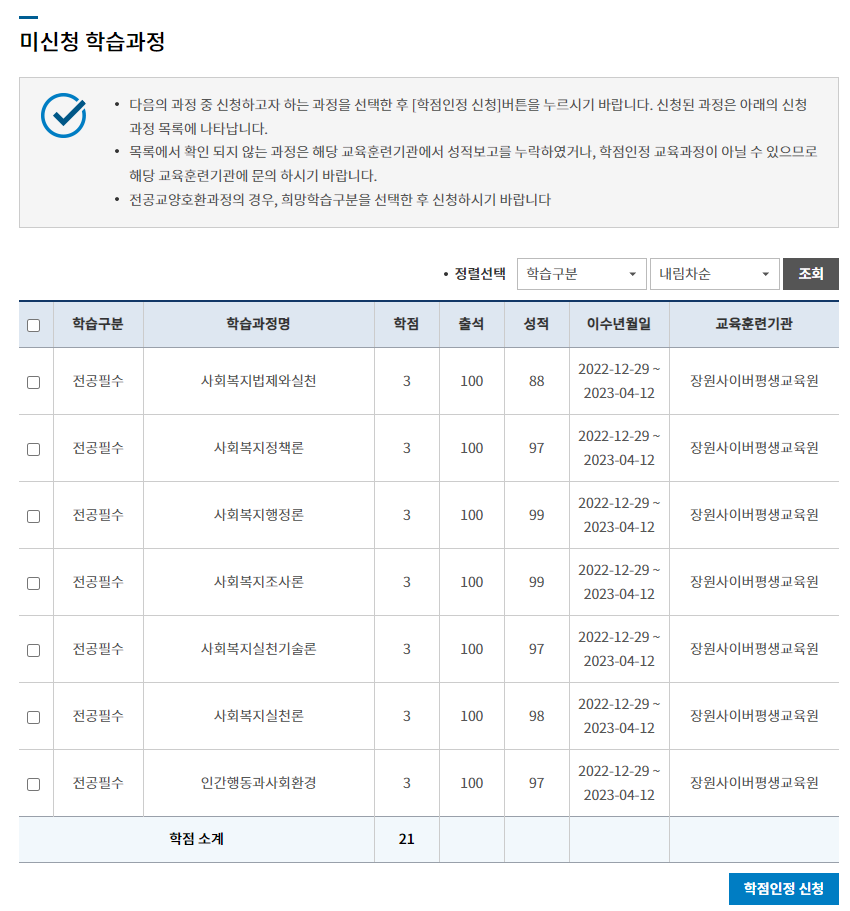Click 장원사이버평생교육원 in 사회복지법제와실천 row
The height and width of the screenshot is (911, 850).
point(754,381)
